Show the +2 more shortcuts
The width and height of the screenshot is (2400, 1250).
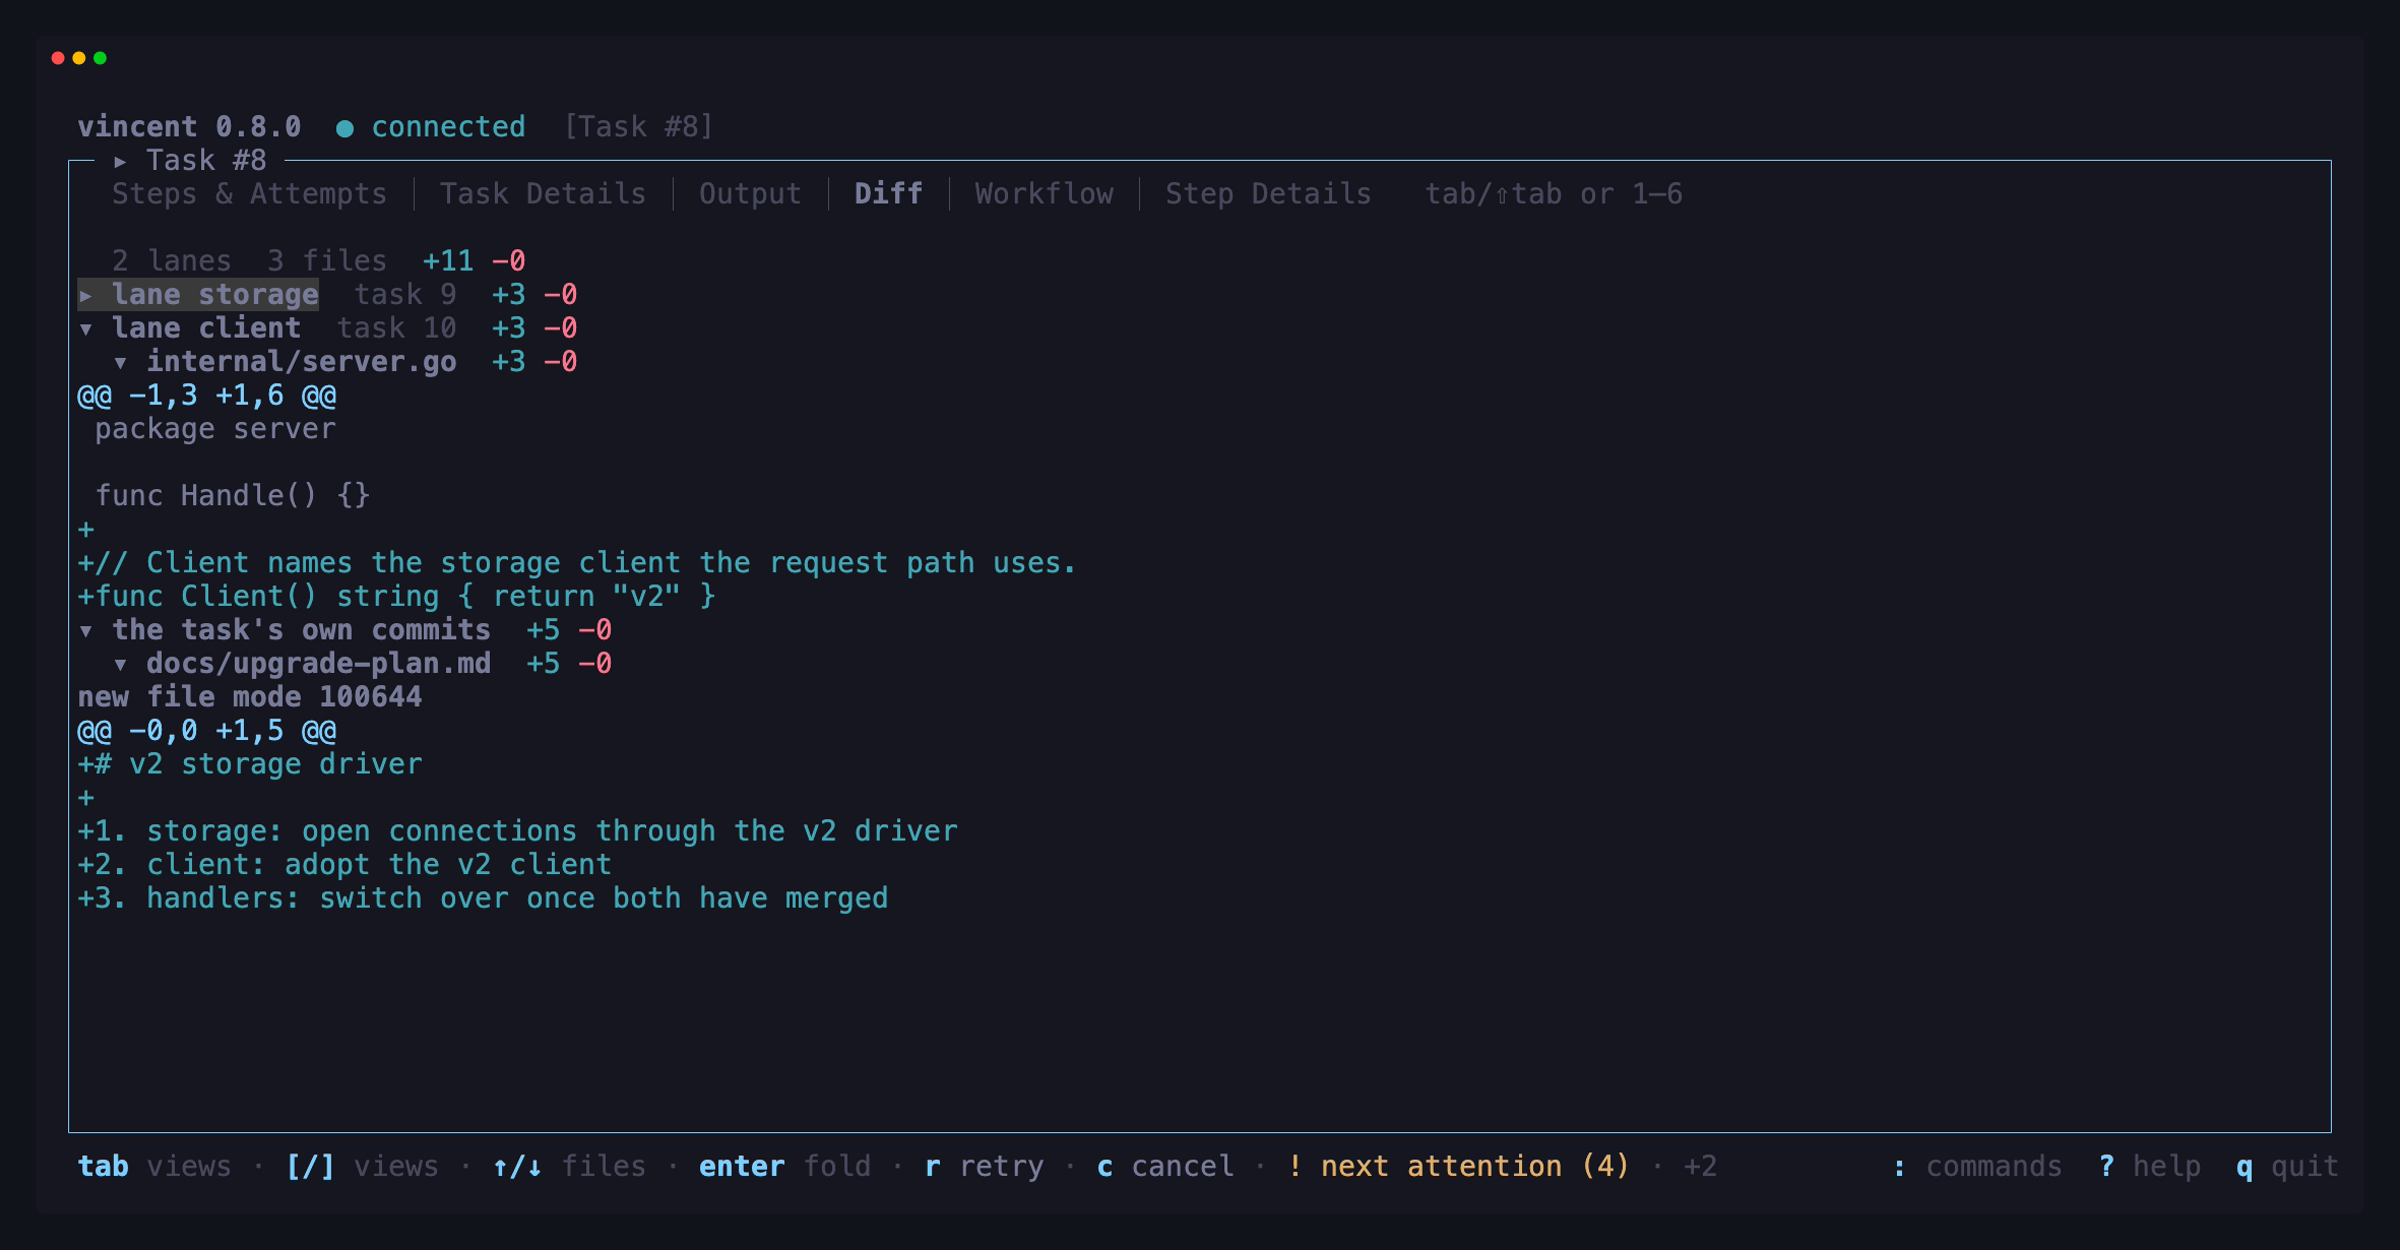1700,1166
